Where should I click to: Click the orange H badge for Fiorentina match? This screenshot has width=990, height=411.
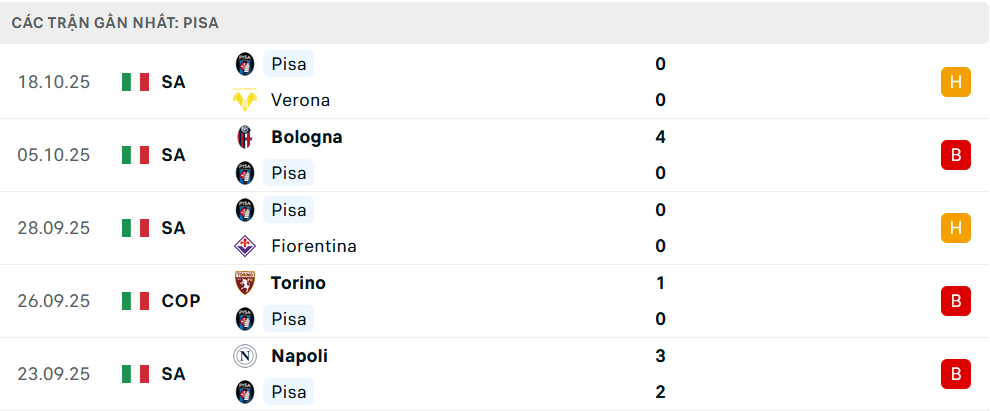956,228
